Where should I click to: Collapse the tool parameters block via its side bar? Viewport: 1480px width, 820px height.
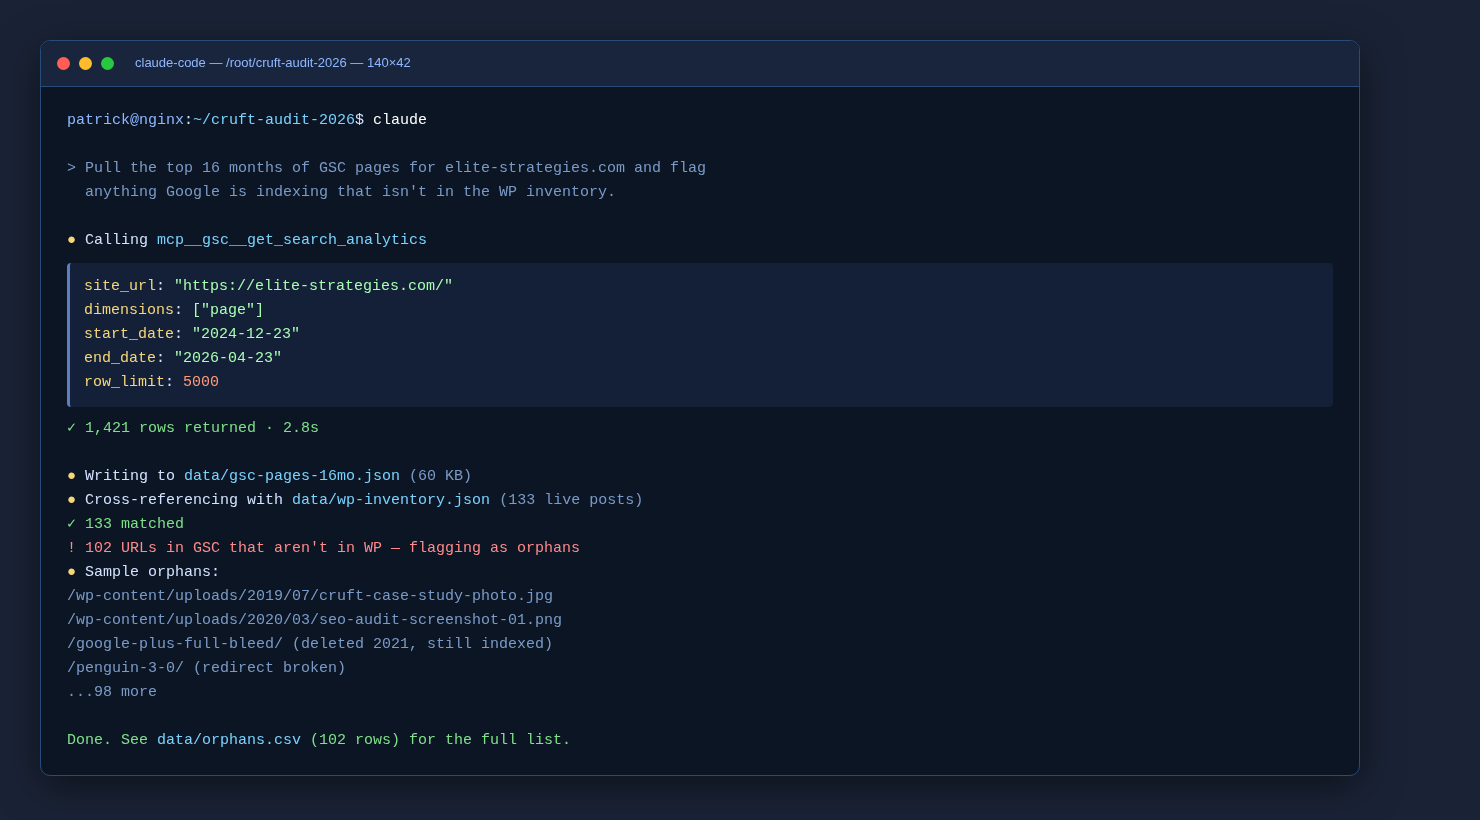(68, 334)
